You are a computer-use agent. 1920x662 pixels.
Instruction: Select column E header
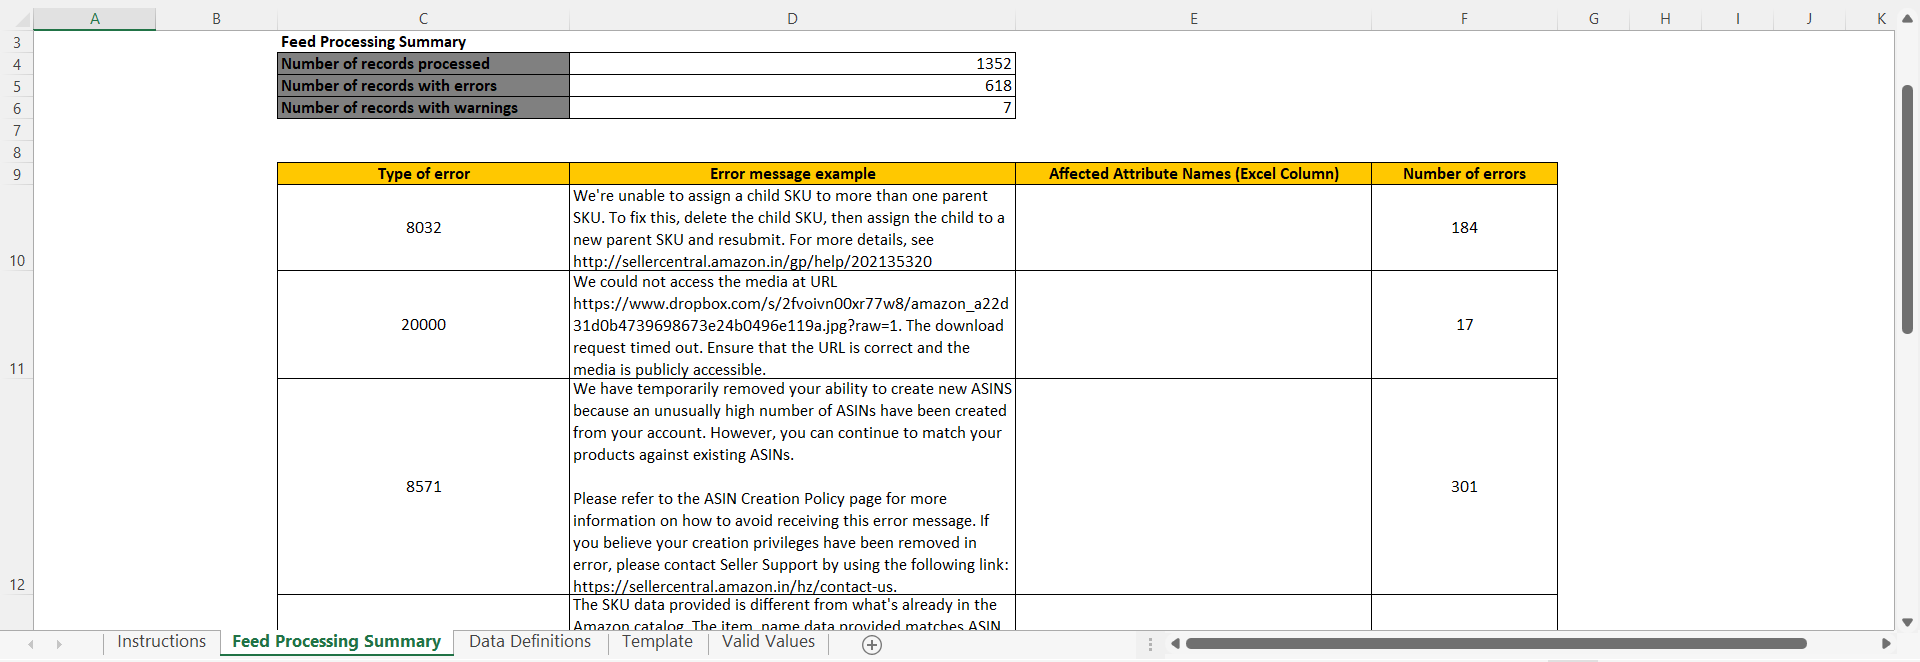click(1193, 19)
